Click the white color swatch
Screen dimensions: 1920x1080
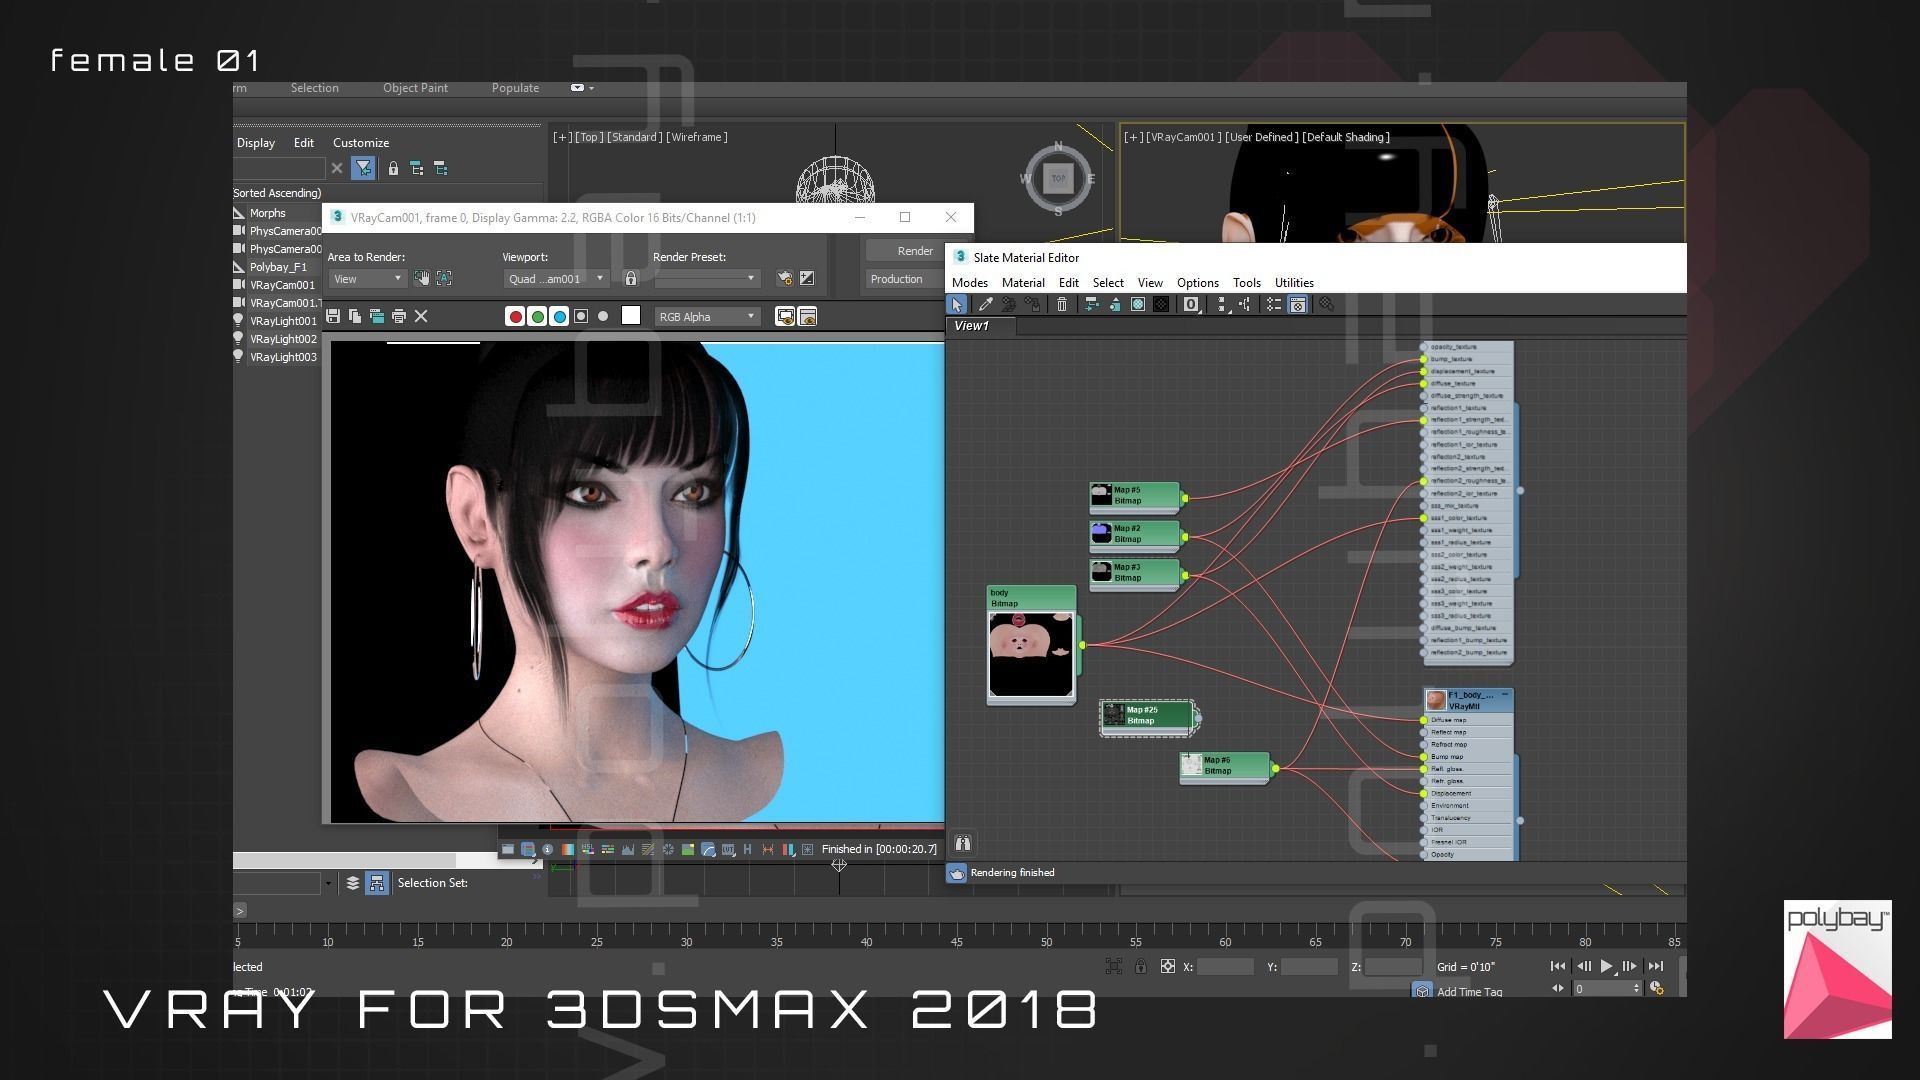(631, 316)
